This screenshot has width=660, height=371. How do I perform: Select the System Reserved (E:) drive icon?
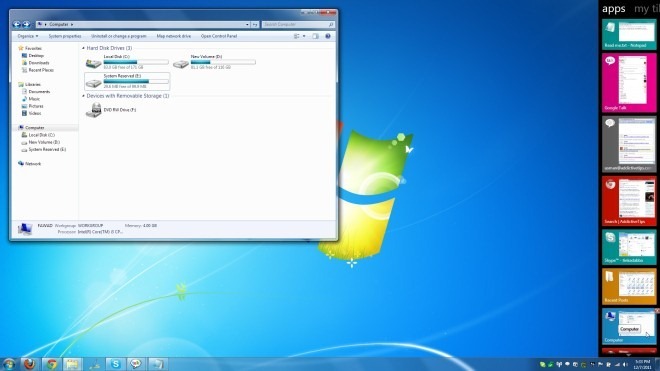click(x=93, y=83)
